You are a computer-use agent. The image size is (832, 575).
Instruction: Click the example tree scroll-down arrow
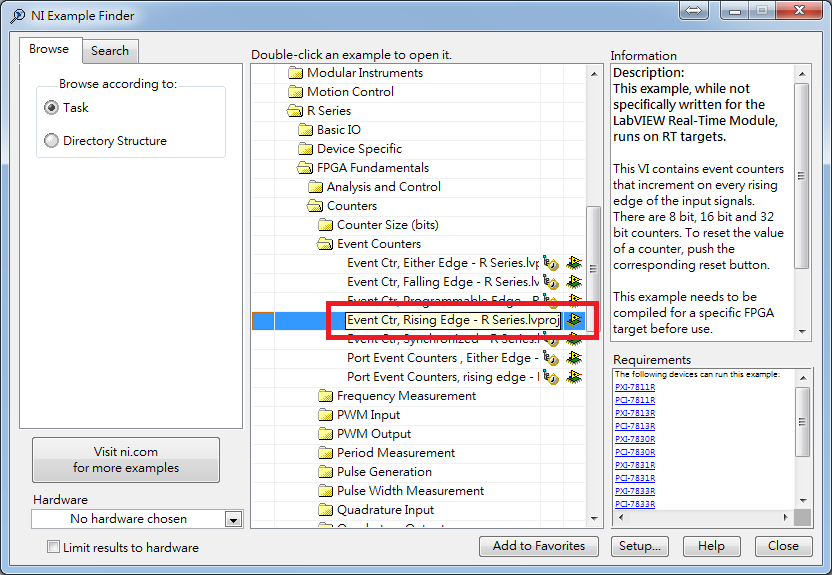click(x=594, y=519)
